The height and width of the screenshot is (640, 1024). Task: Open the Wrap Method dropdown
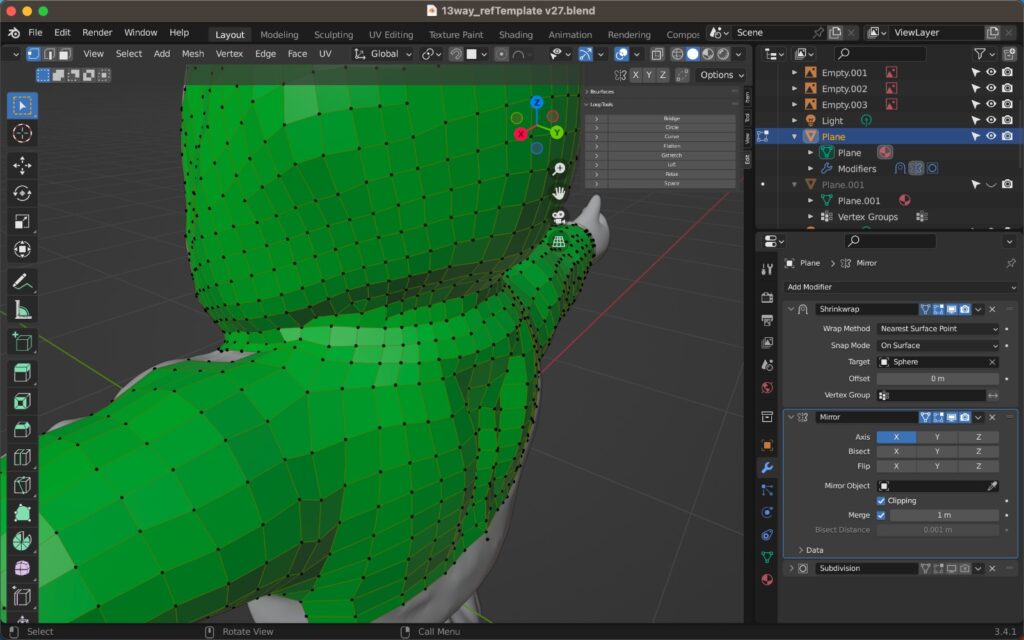[937, 329]
